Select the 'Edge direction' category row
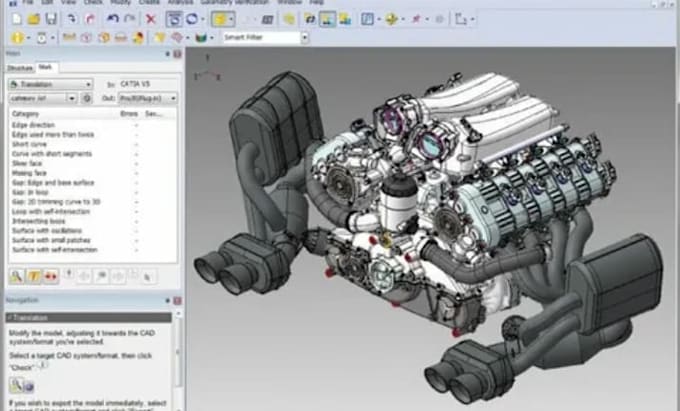 [92, 125]
